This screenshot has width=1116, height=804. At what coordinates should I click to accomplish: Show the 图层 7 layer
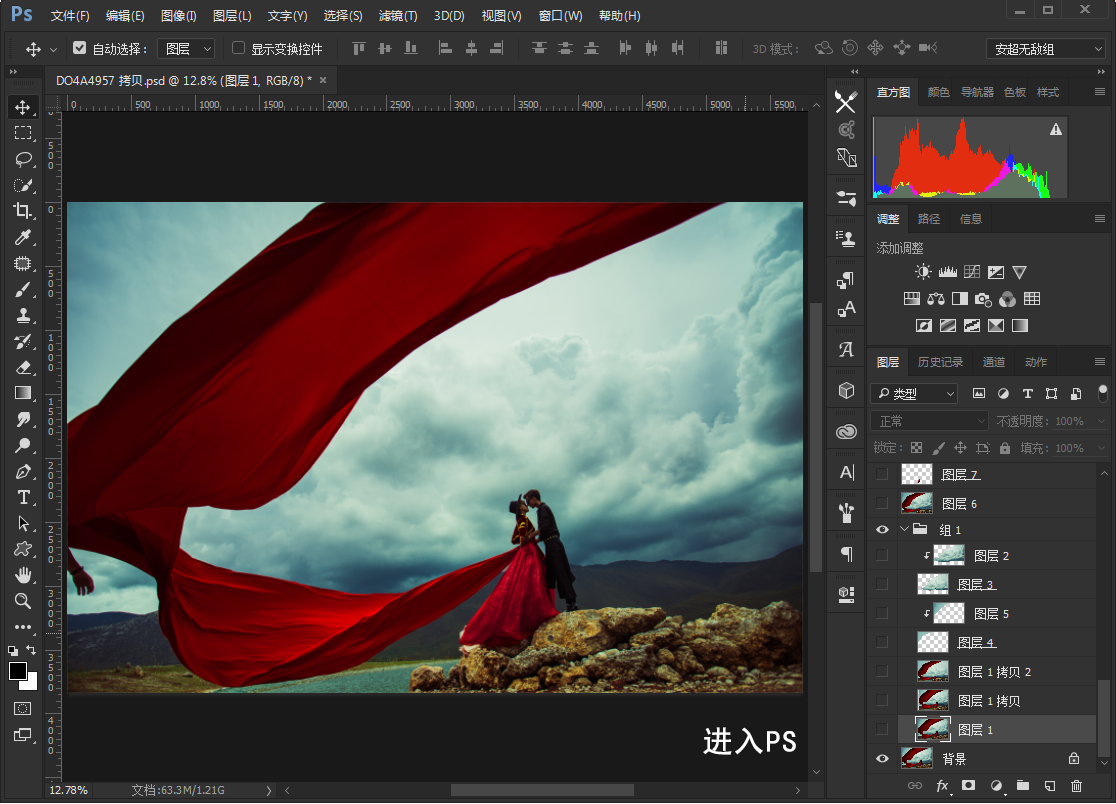(x=883, y=474)
